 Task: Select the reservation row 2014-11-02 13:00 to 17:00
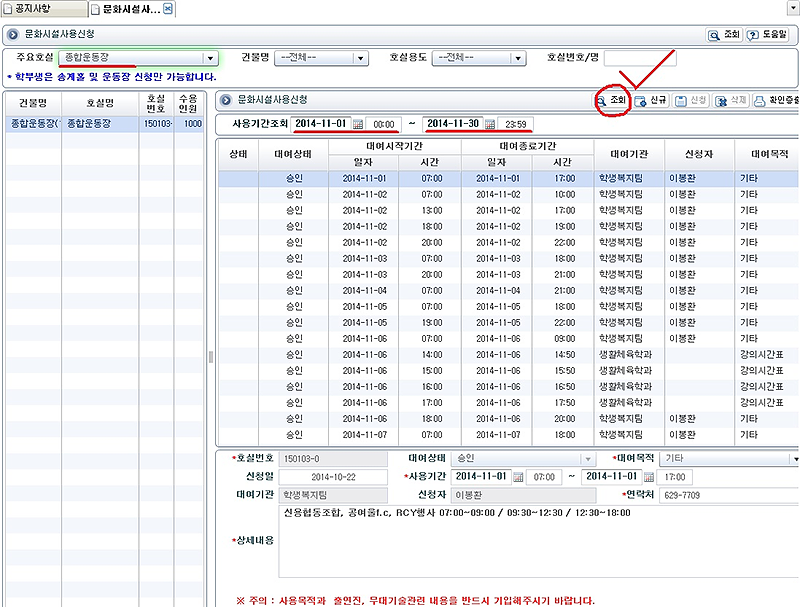coord(509,210)
